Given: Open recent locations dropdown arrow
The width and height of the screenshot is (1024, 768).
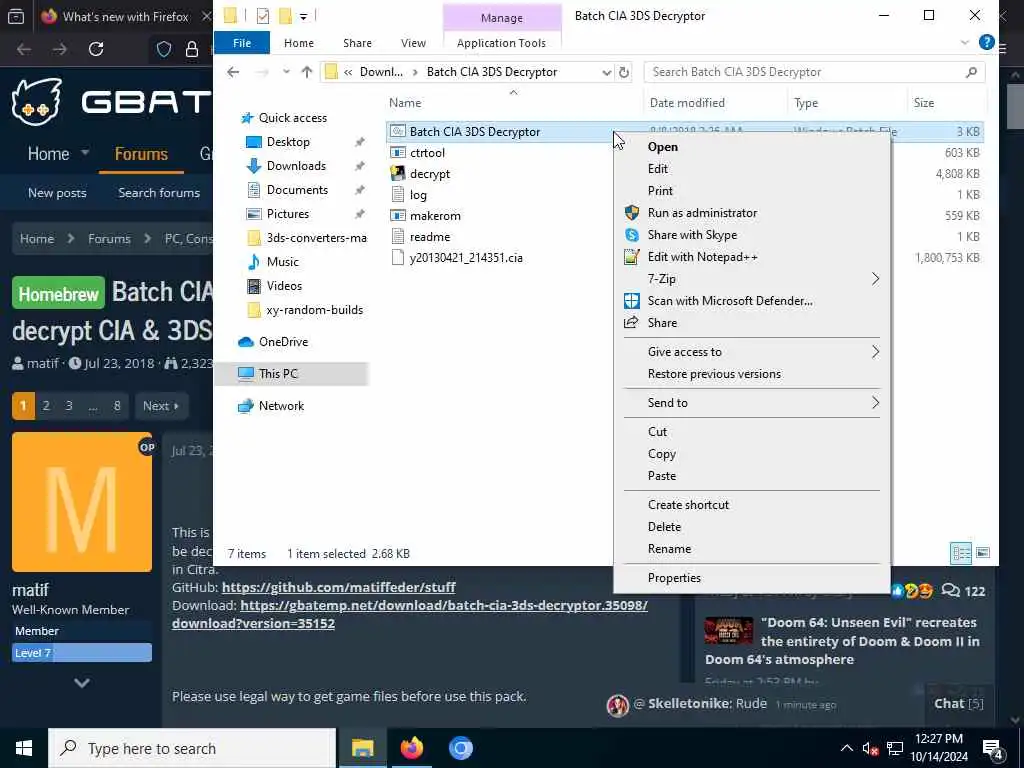Looking at the screenshot, I should click(286, 72).
